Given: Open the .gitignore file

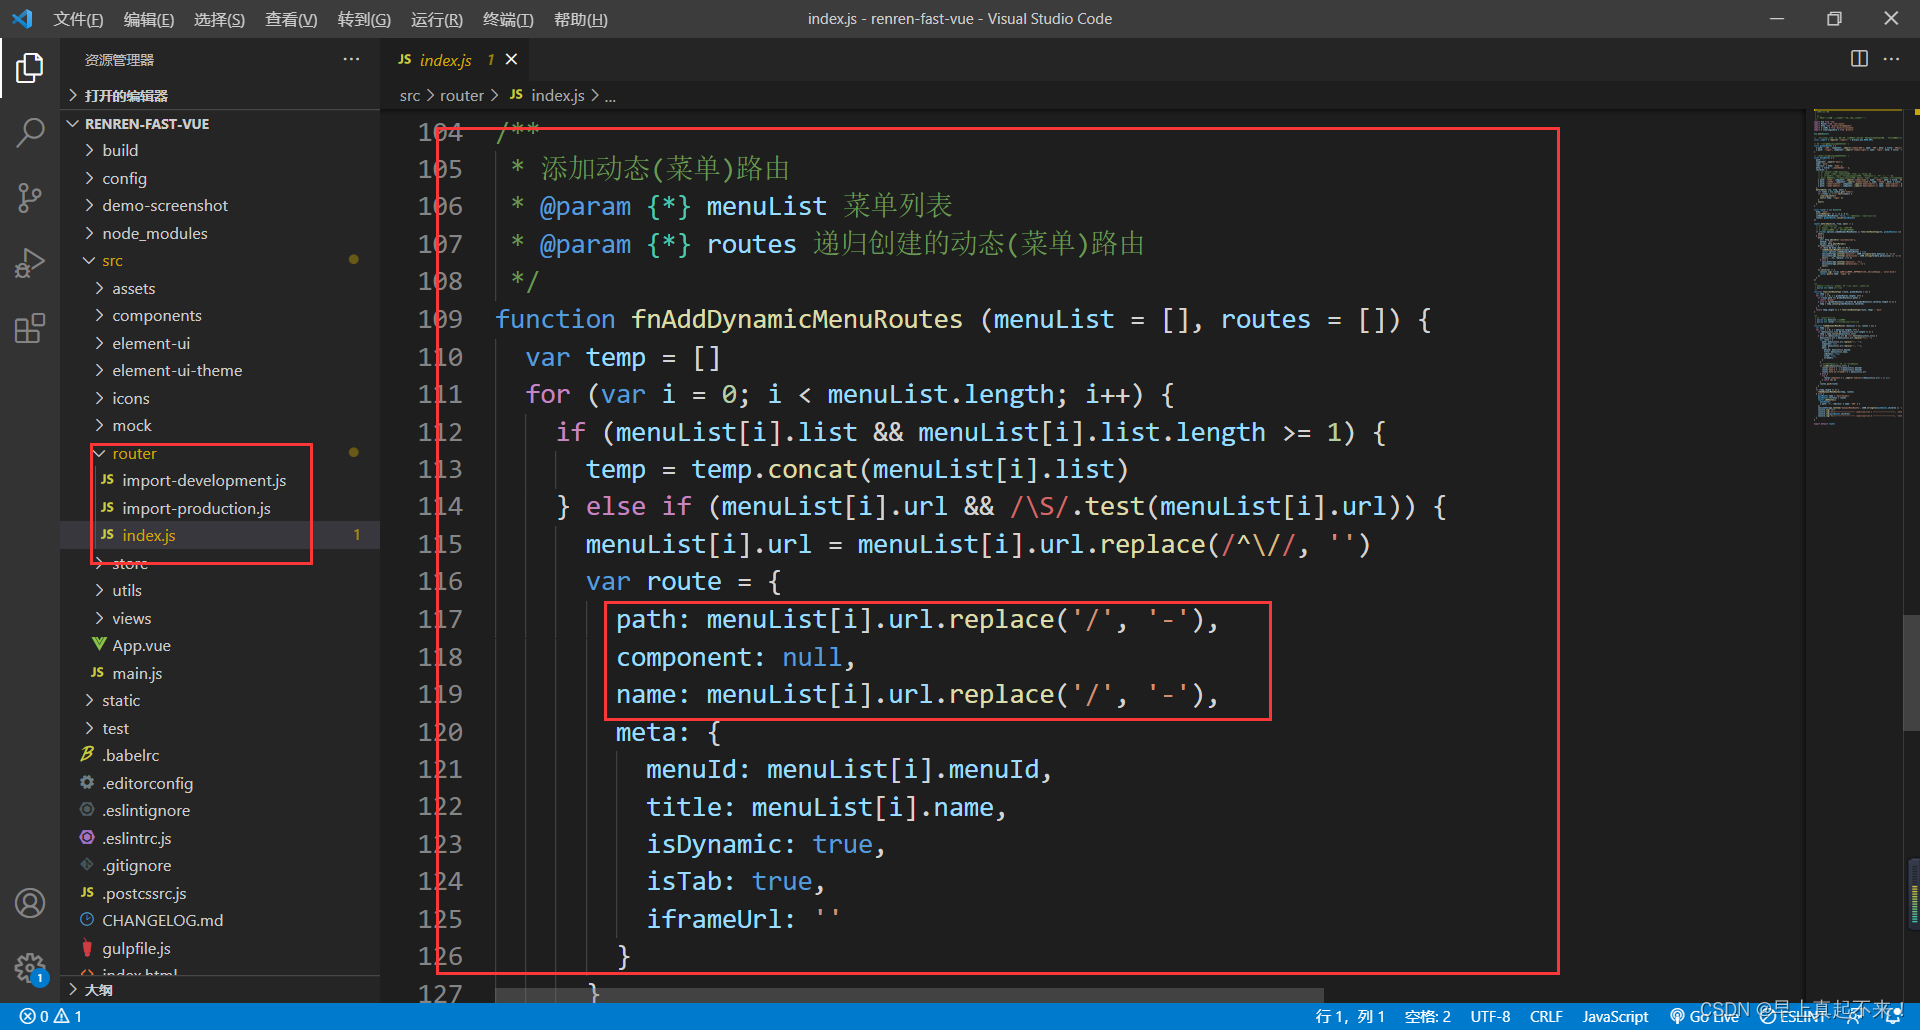Looking at the screenshot, I should click(x=136, y=865).
